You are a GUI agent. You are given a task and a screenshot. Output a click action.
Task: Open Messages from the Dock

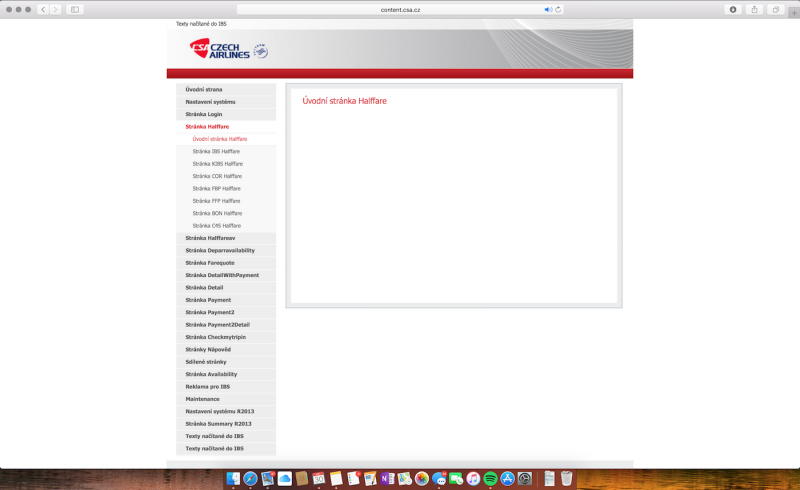439,478
